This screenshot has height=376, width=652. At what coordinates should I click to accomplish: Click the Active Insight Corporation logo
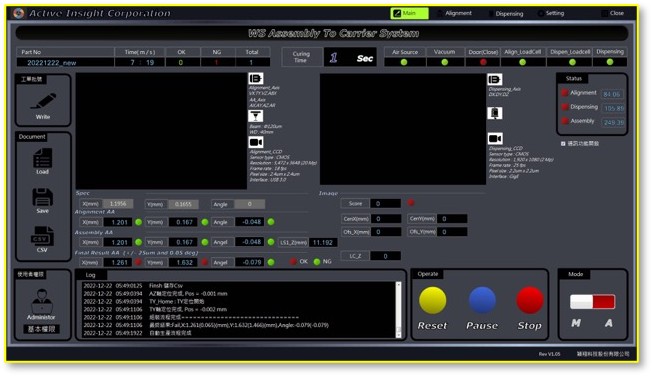[x=19, y=13]
